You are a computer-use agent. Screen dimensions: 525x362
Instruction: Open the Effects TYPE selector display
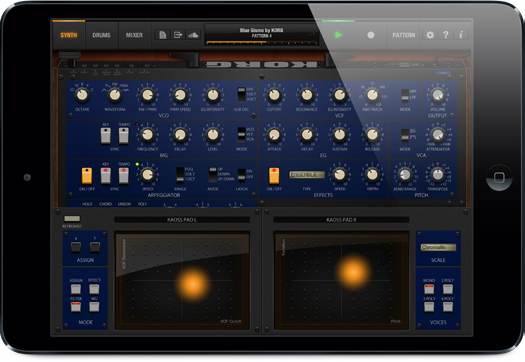(x=307, y=174)
